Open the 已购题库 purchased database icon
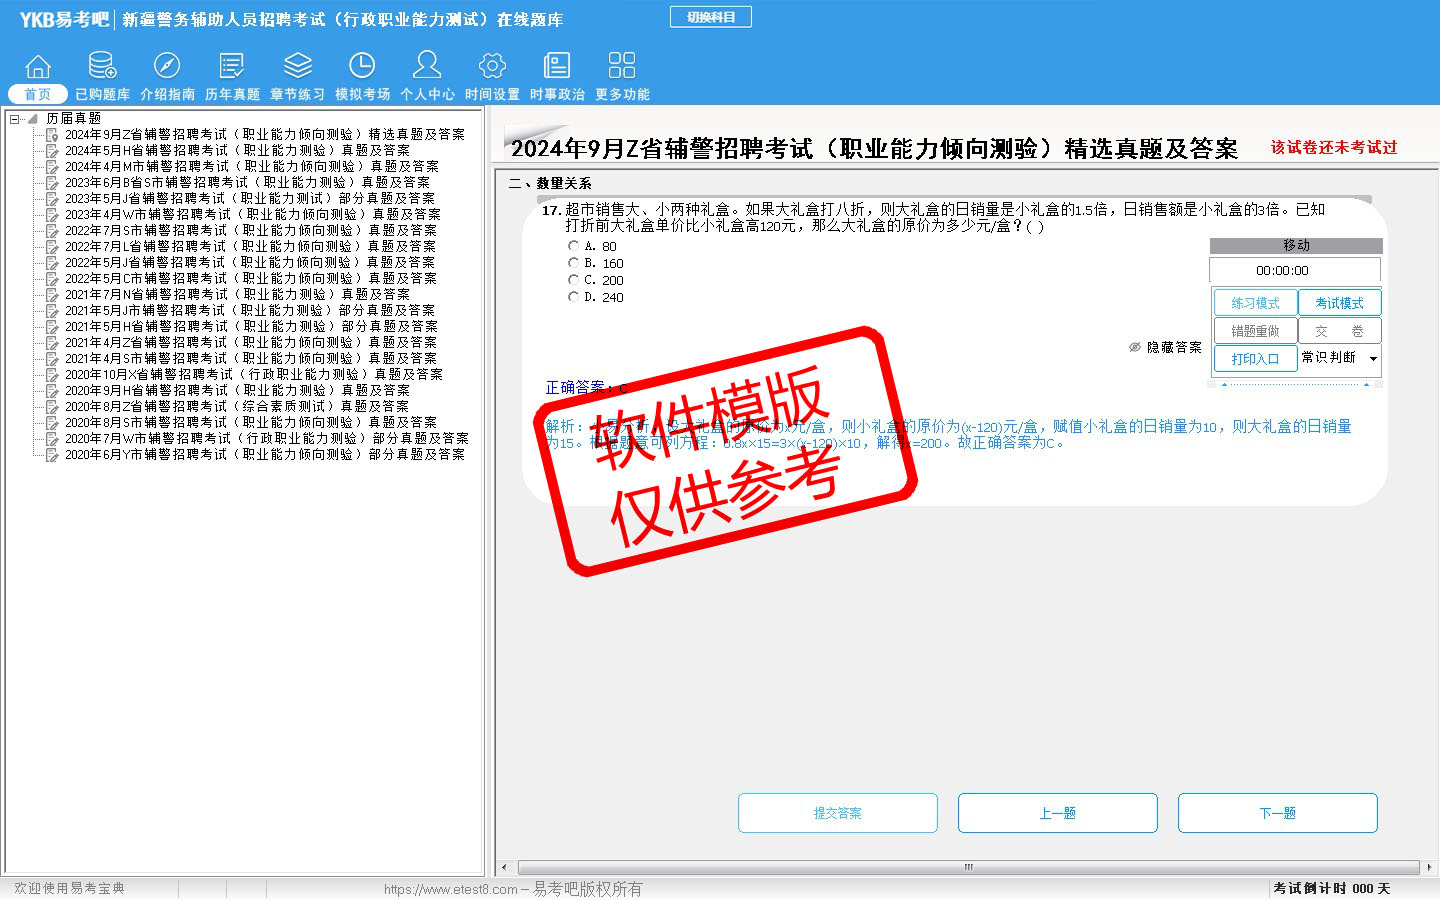Image resolution: width=1440 pixels, height=900 pixels. 102,67
